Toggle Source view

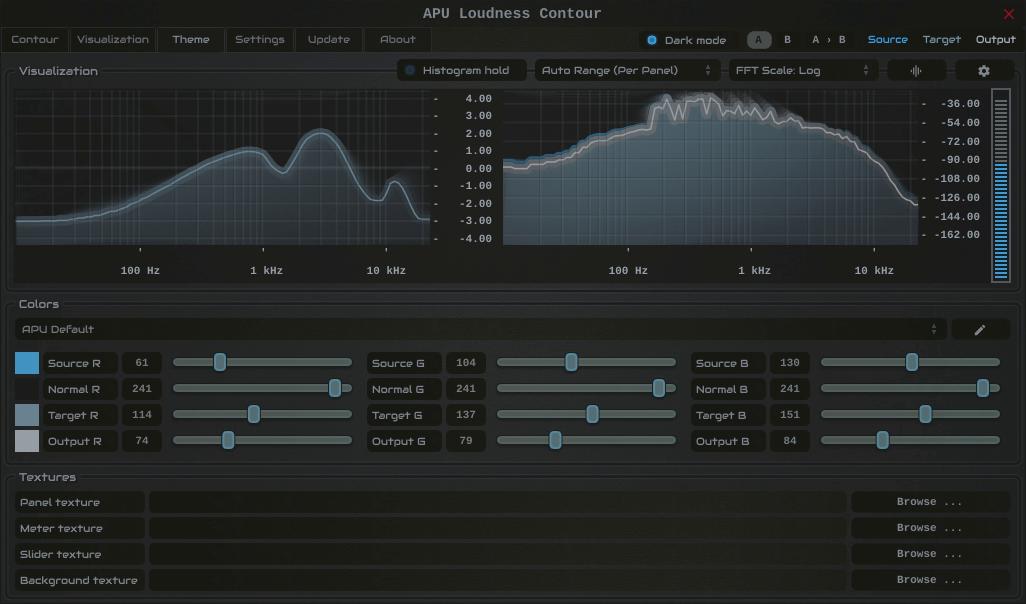click(x=887, y=40)
